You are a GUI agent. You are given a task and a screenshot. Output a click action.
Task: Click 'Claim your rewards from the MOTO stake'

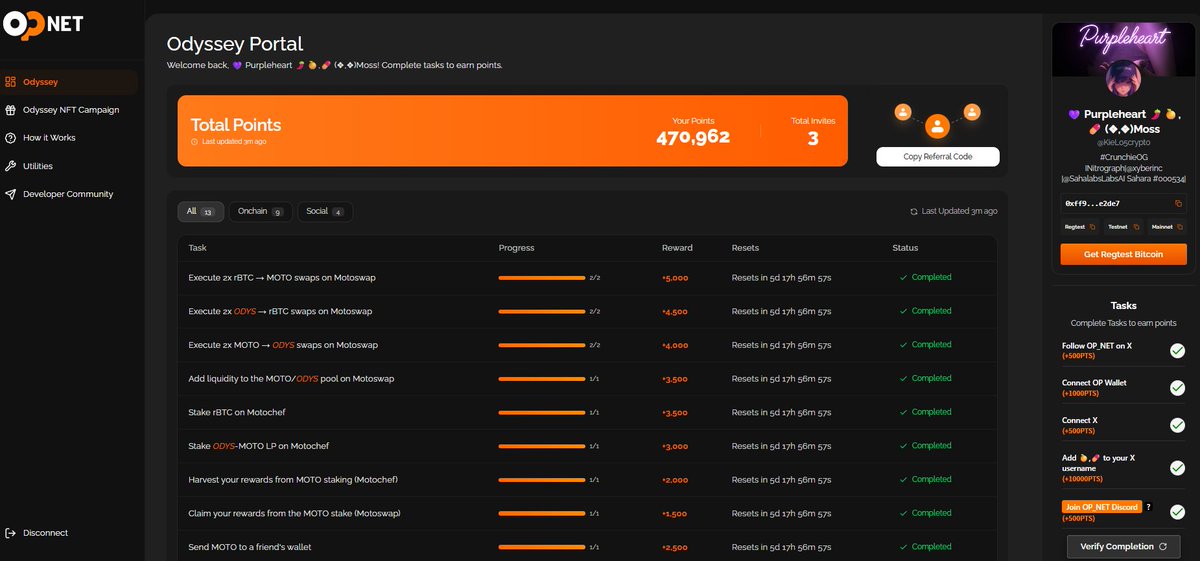tap(292, 513)
